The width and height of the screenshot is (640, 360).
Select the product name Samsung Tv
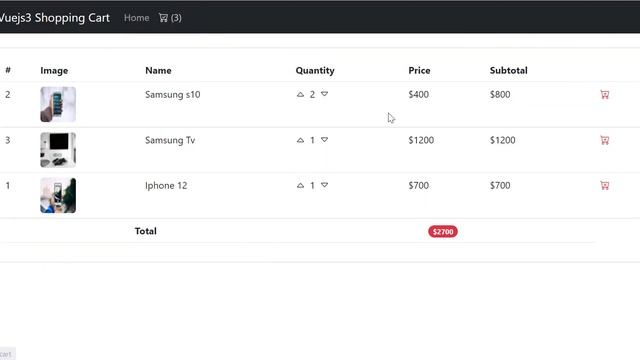pyautogui.click(x=170, y=140)
